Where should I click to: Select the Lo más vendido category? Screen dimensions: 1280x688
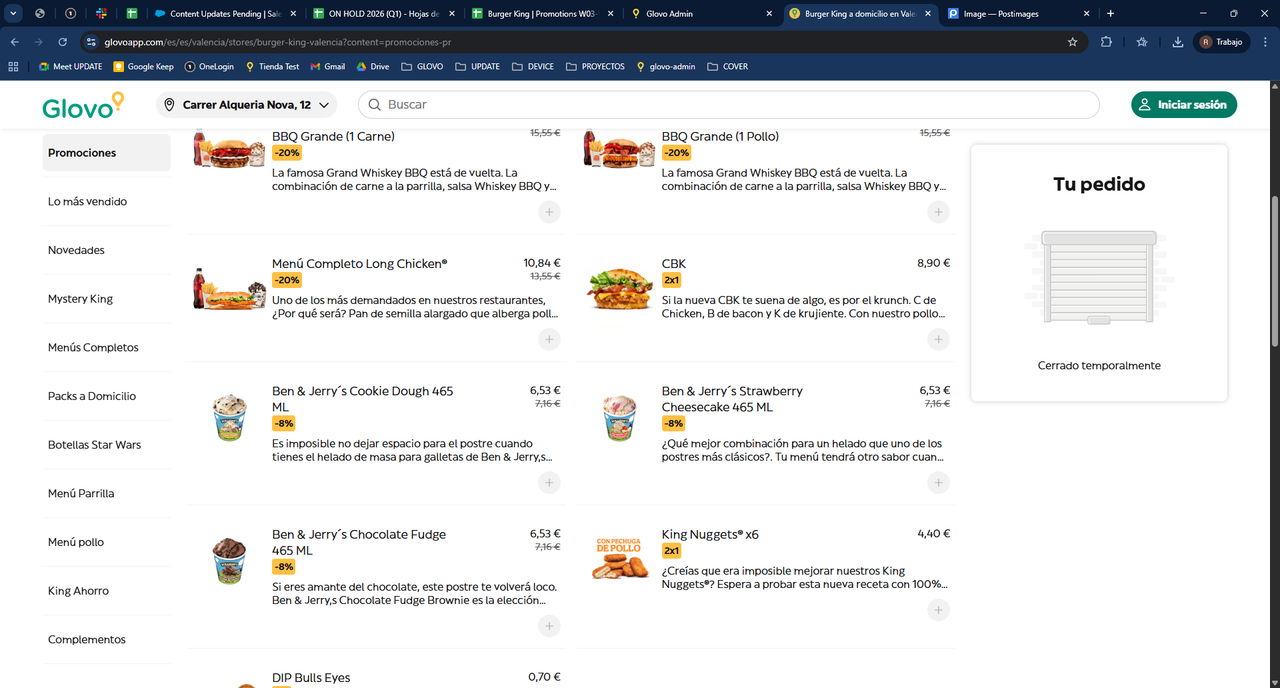107,202
